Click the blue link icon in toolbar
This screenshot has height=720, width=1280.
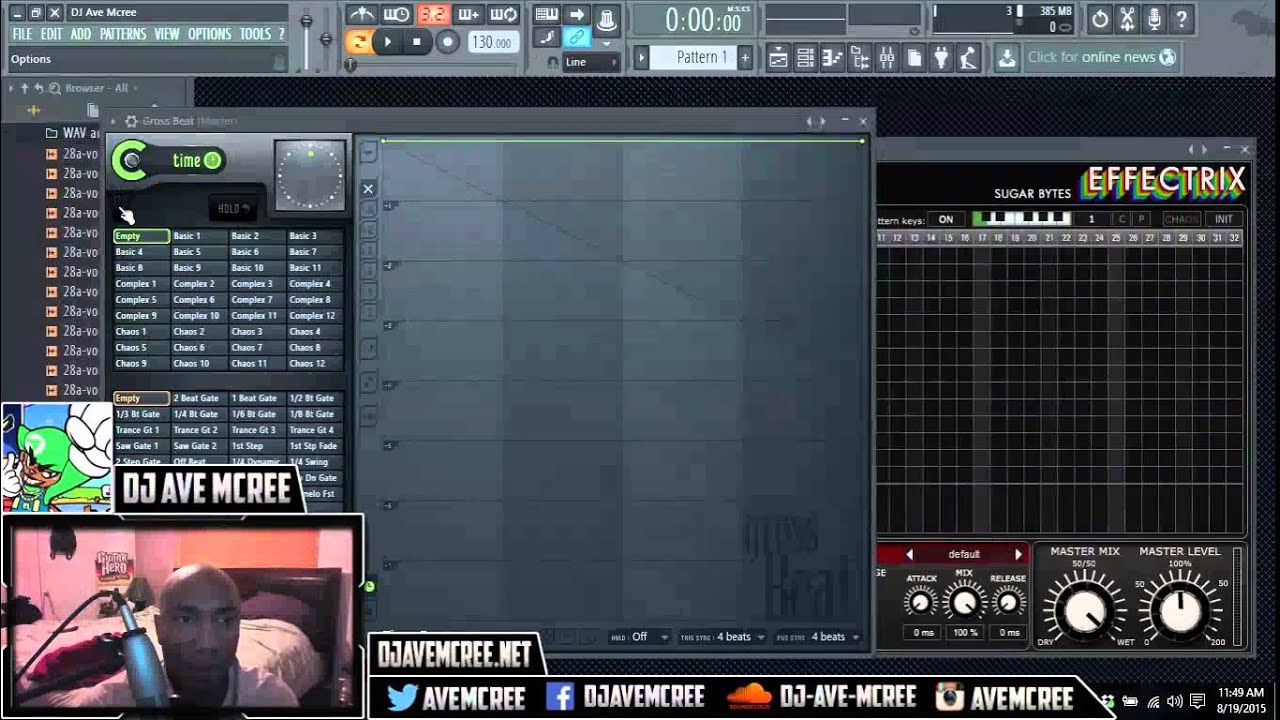[x=576, y=38]
